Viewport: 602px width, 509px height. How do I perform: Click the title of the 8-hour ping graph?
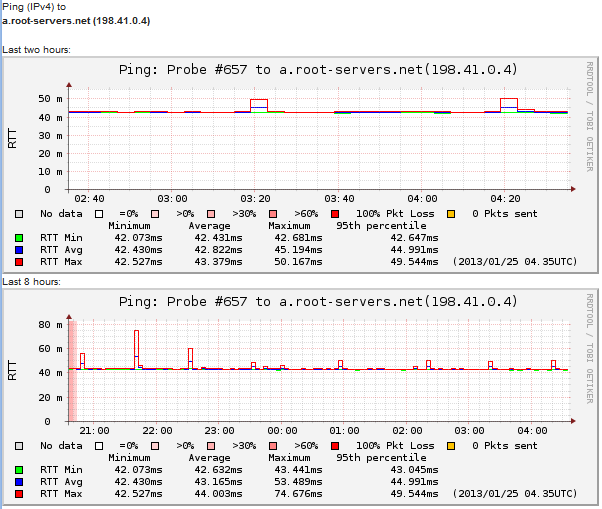click(317, 301)
